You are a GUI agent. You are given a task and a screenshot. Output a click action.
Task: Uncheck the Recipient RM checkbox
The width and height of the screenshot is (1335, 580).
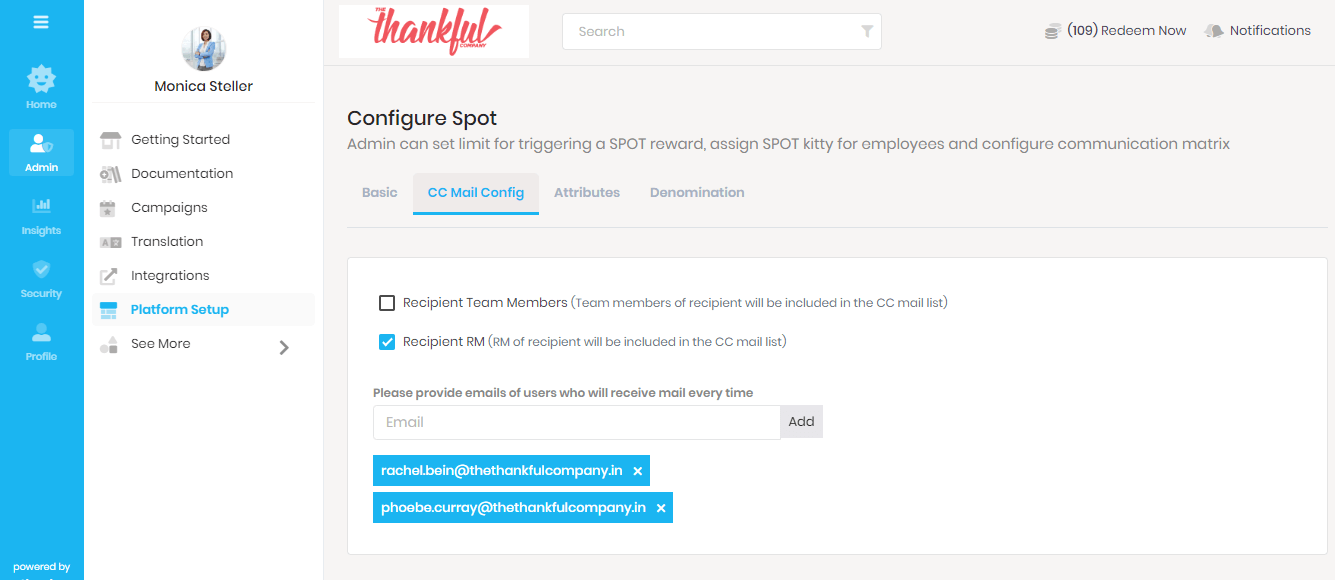tap(387, 342)
